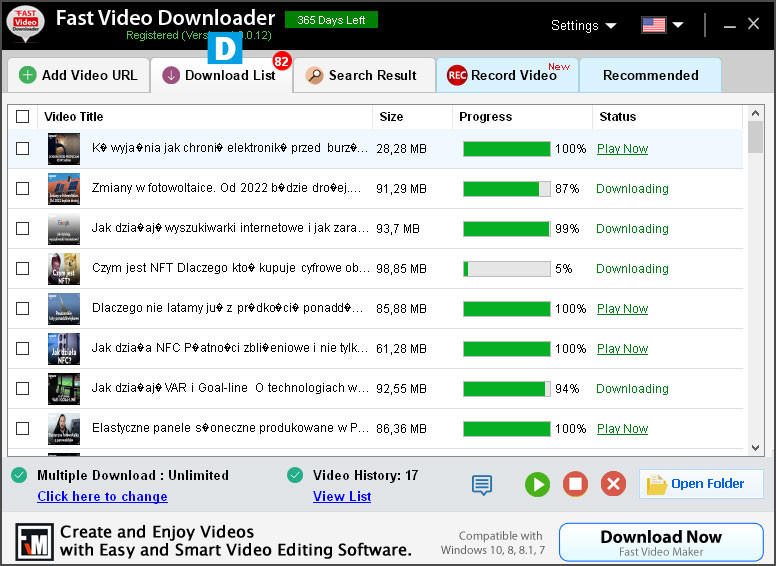Sort by Size column header
This screenshot has width=776, height=566.
(x=412, y=117)
